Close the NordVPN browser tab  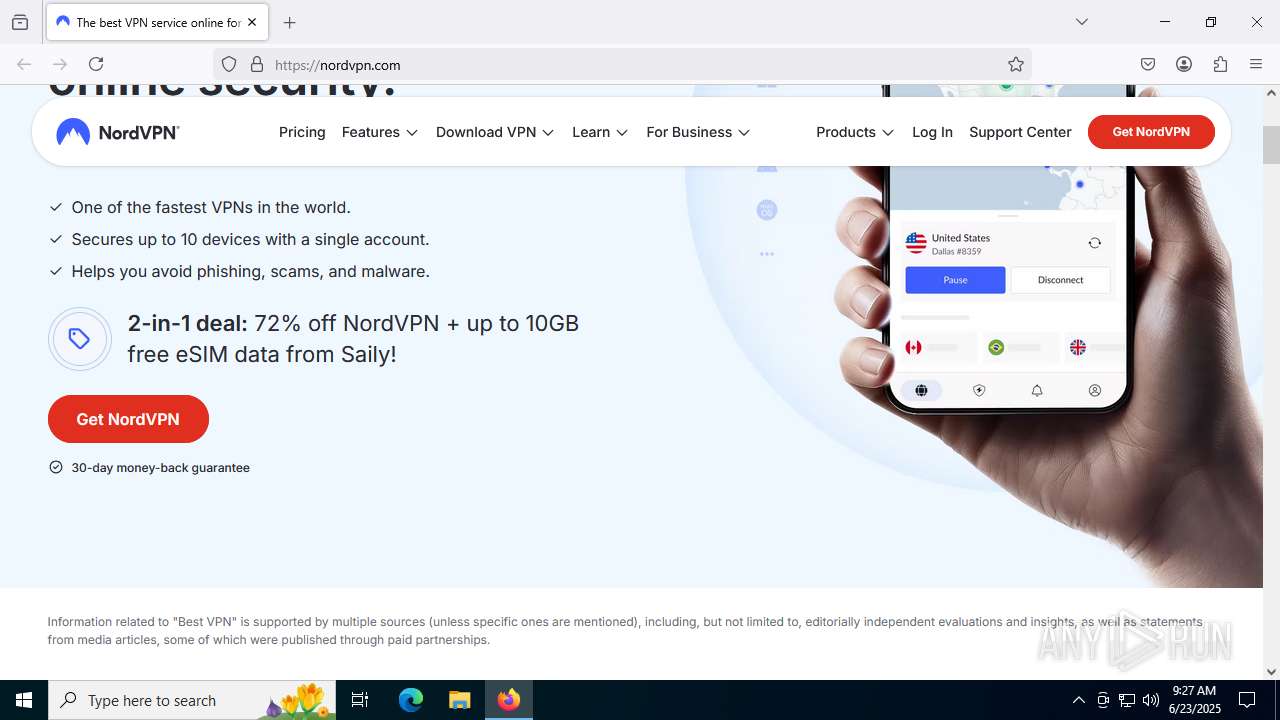(x=253, y=22)
